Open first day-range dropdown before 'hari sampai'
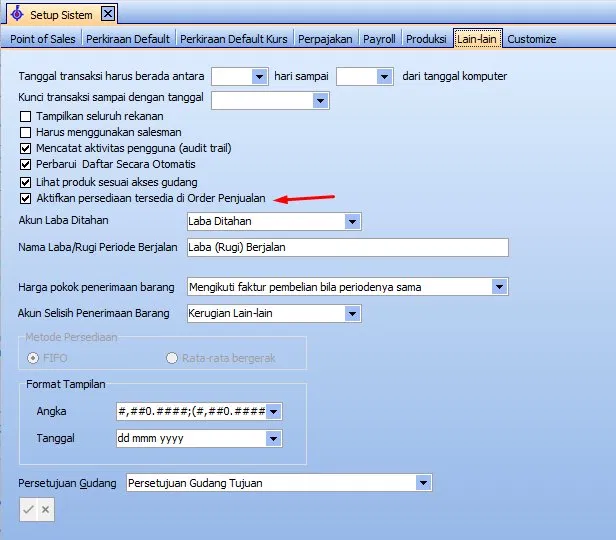616x540 pixels. (x=259, y=77)
